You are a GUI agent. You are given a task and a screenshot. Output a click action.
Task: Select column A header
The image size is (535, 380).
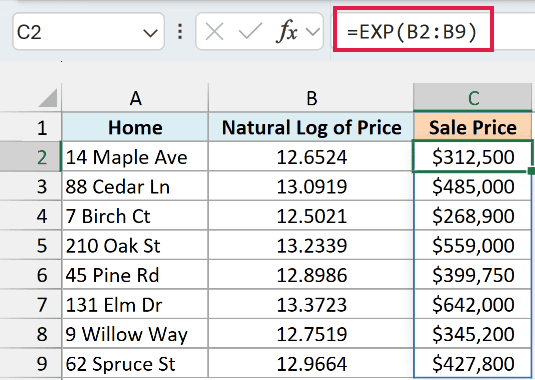135,98
